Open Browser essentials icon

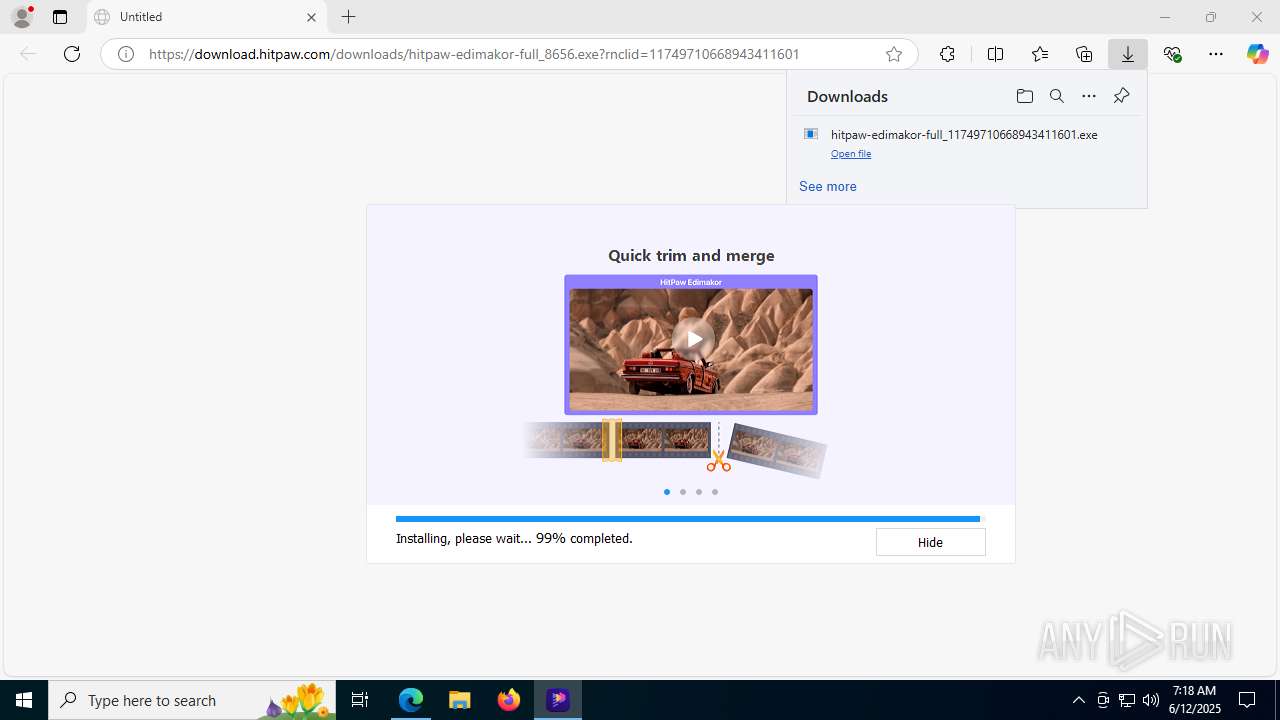pos(1172,54)
